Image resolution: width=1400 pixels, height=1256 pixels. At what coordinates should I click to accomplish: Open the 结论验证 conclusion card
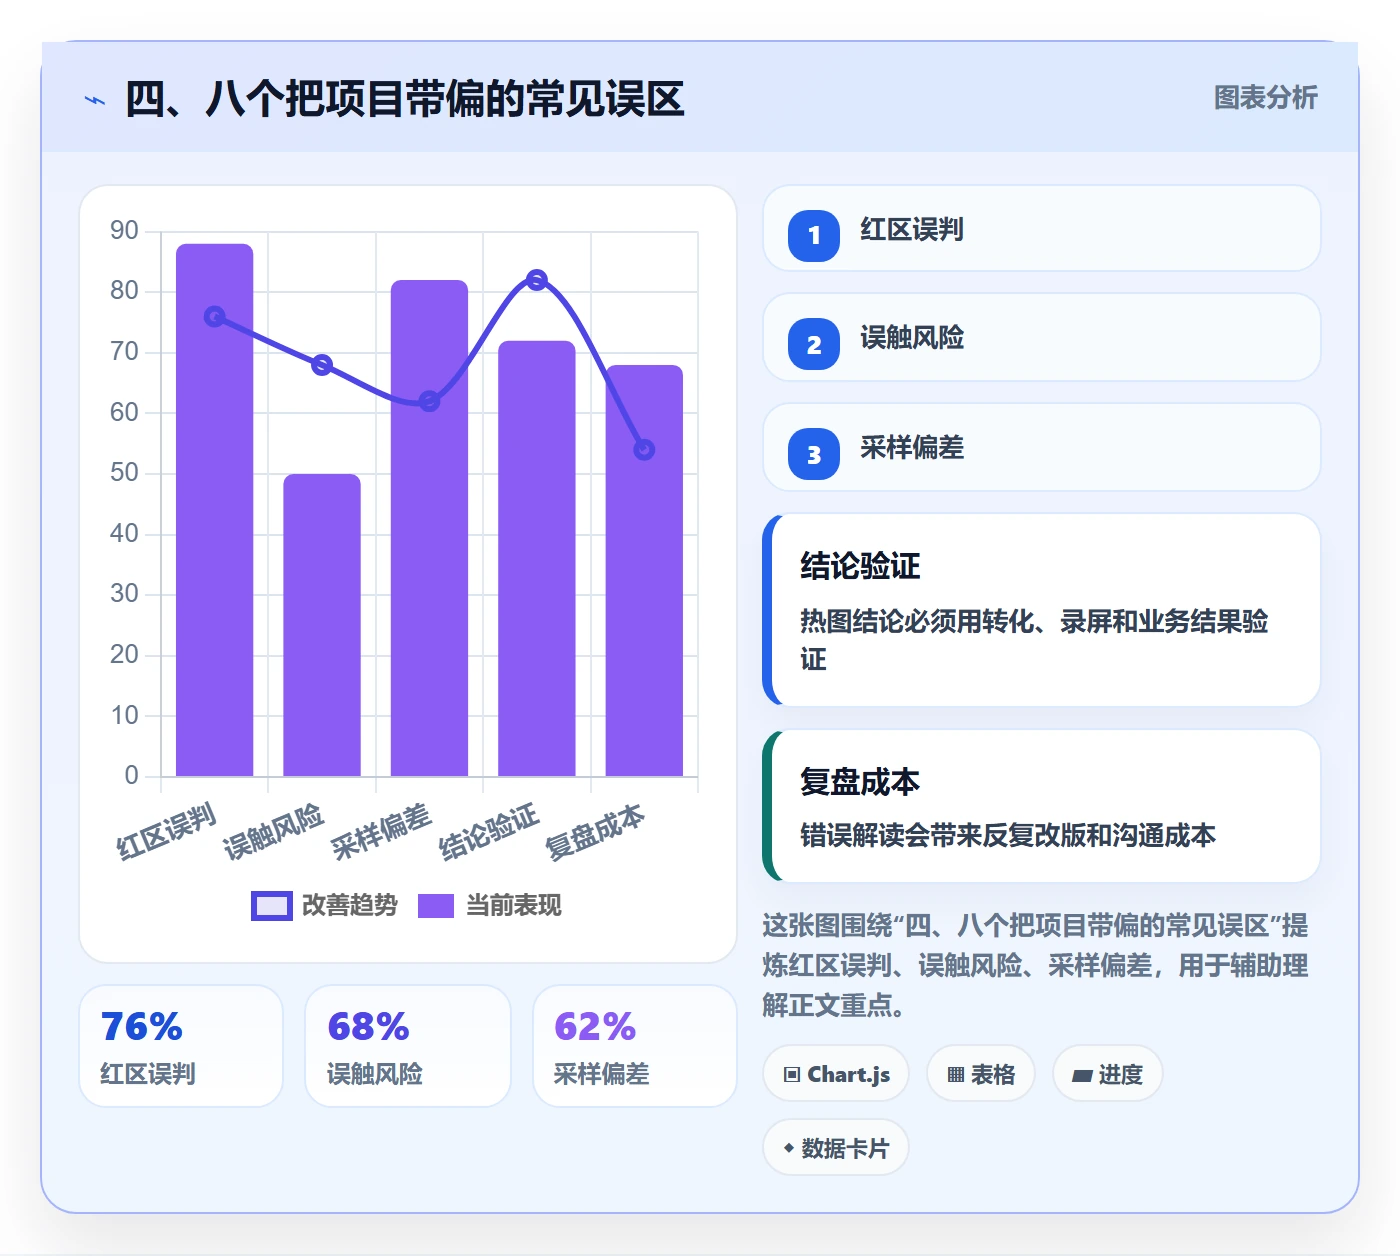pos(1041,610)
